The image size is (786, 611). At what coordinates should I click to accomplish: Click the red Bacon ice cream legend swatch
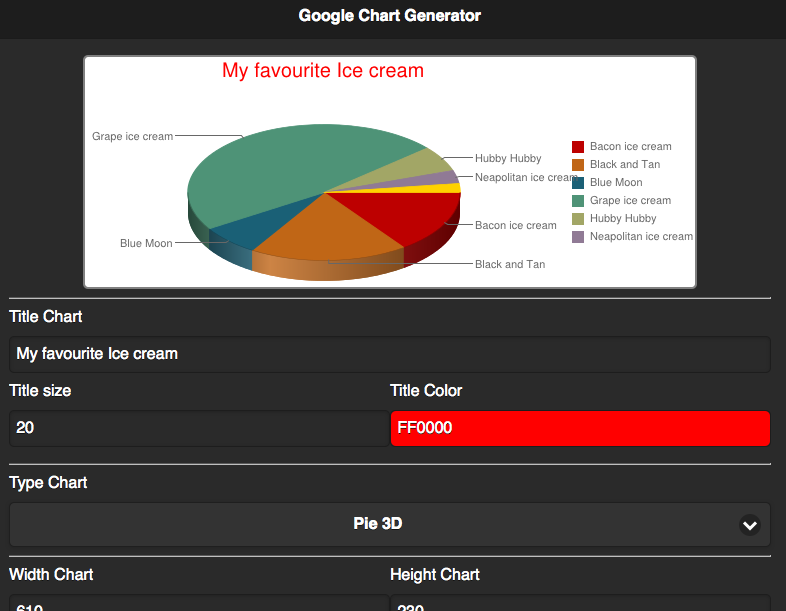click(x=577, y=147)
